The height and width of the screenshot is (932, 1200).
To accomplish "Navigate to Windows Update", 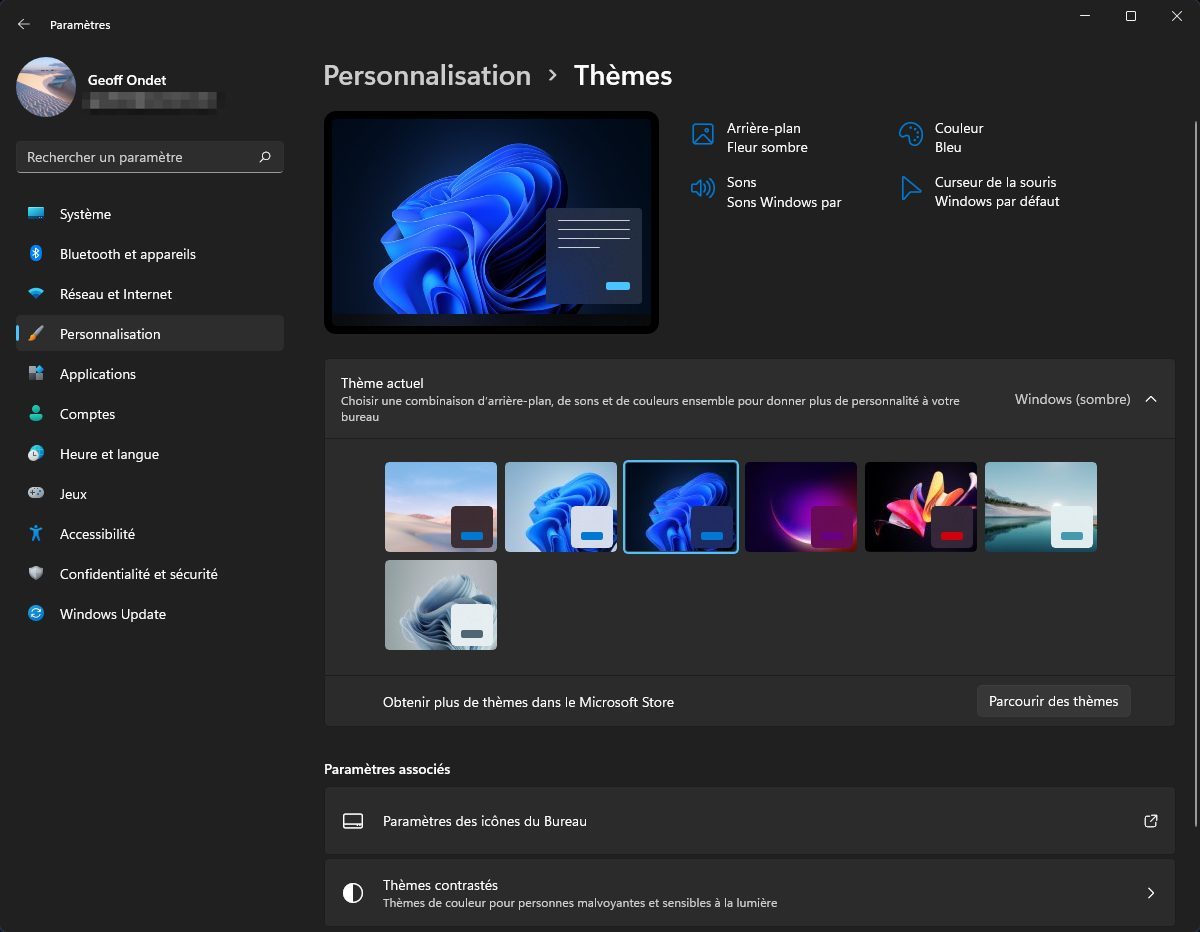I will pyautogui.click(x=150, y=614).
